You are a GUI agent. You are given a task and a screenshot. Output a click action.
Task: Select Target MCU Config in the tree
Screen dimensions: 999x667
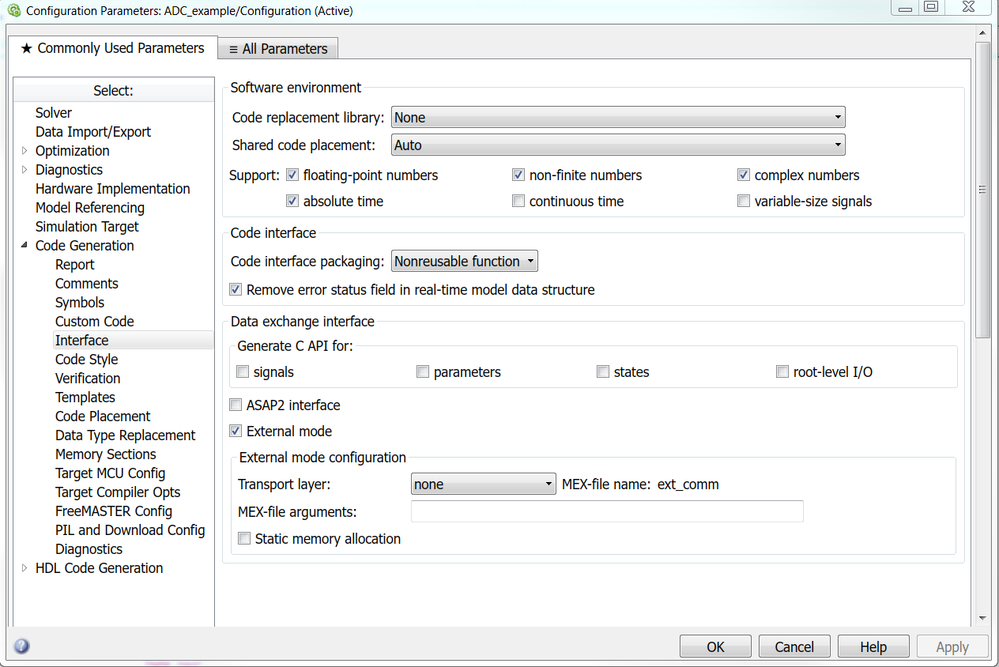(x=110, y=473)
